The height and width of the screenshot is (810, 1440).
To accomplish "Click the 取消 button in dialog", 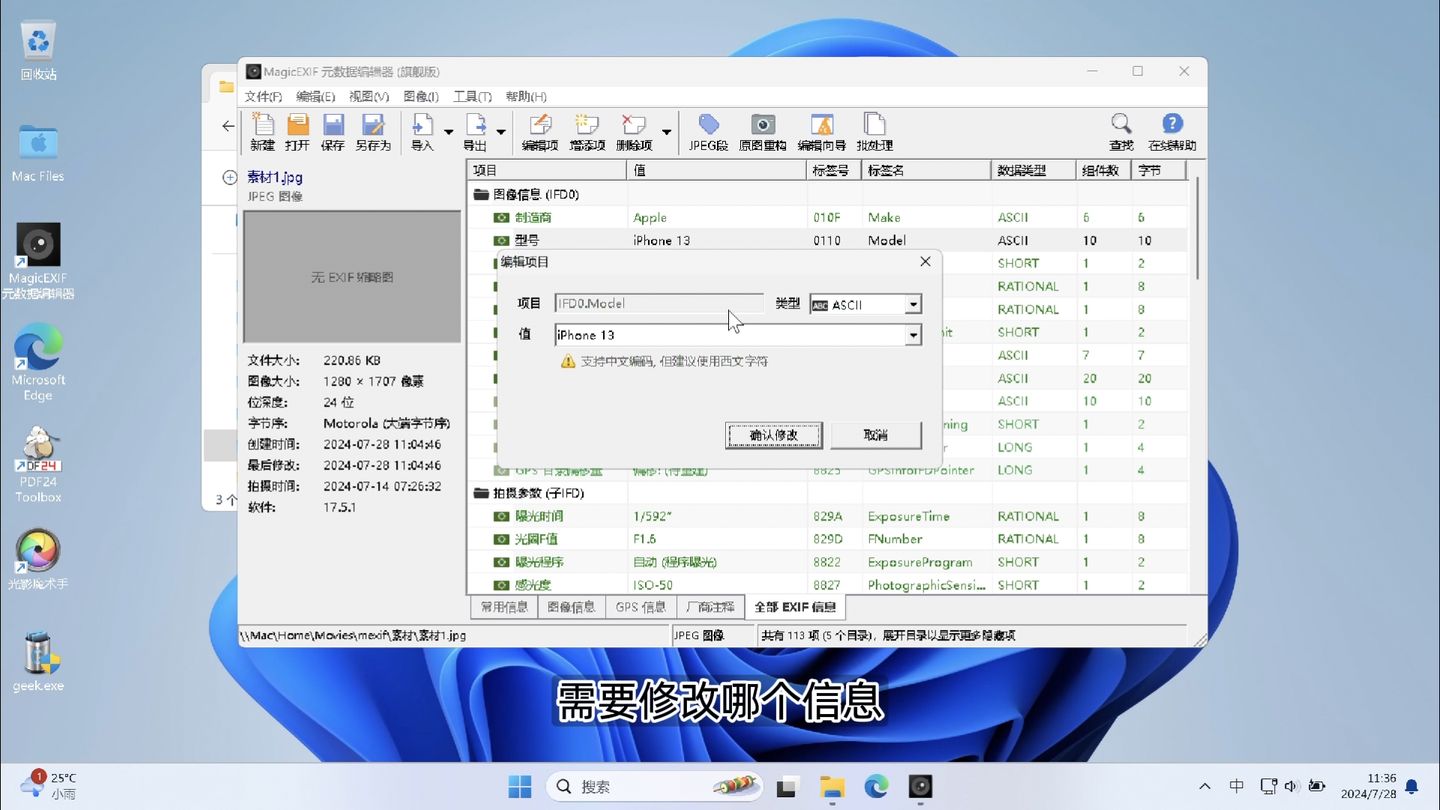I will coord(876,435).
